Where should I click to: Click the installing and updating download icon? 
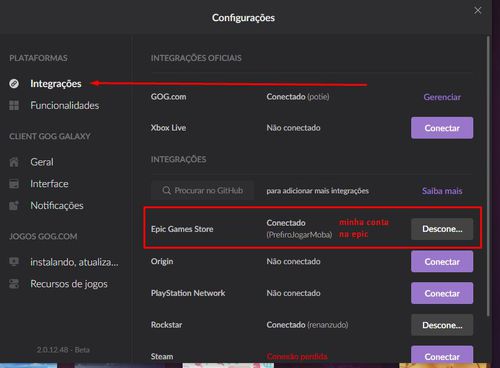(14, 262)
